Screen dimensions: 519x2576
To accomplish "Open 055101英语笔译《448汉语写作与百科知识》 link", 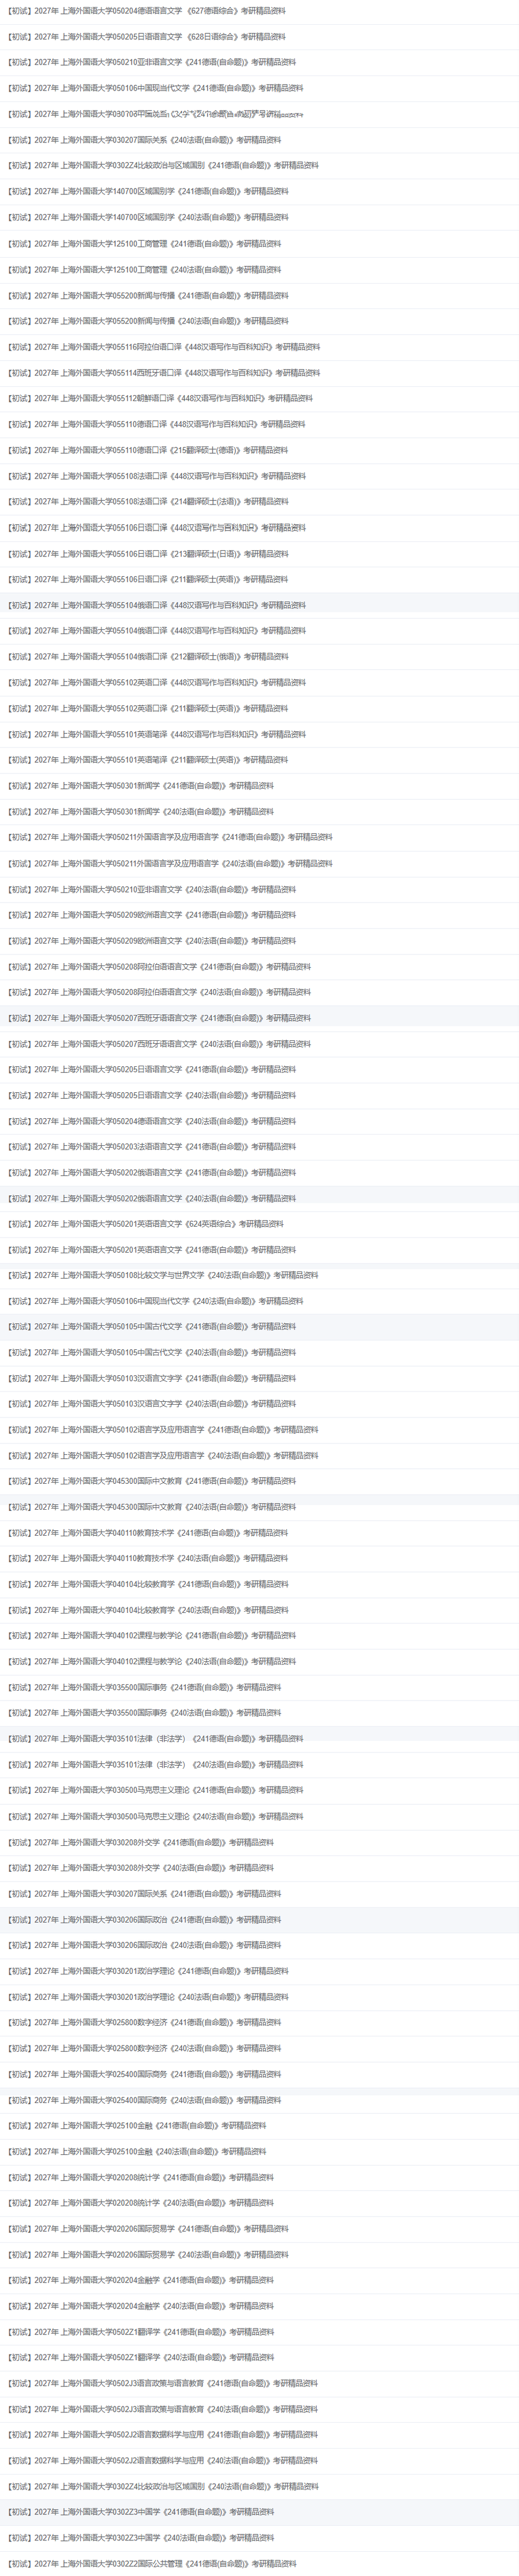I will pos(156,735).
